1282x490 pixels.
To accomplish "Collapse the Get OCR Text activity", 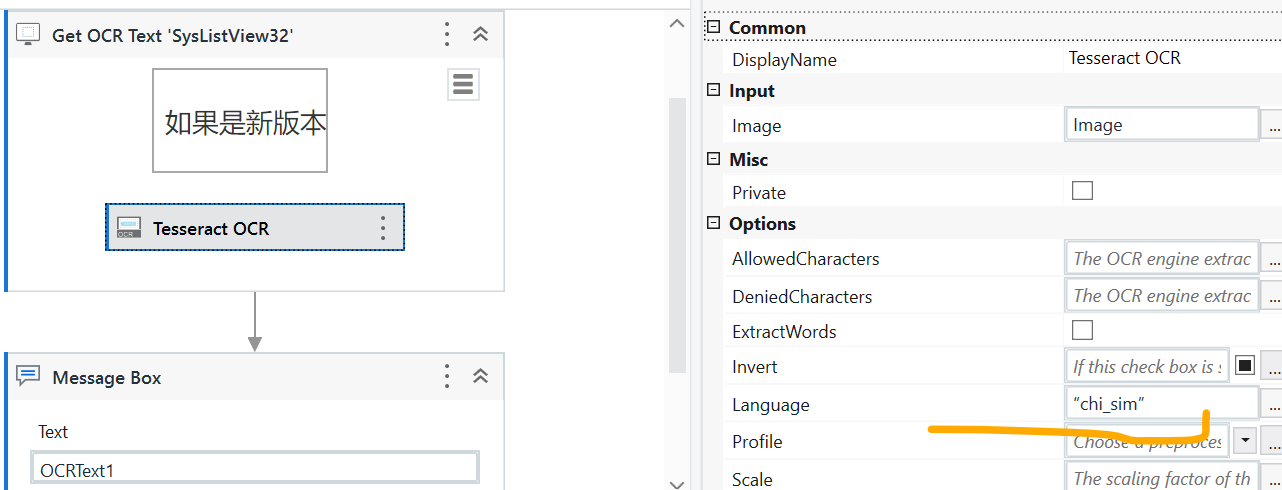I will 480,34.
